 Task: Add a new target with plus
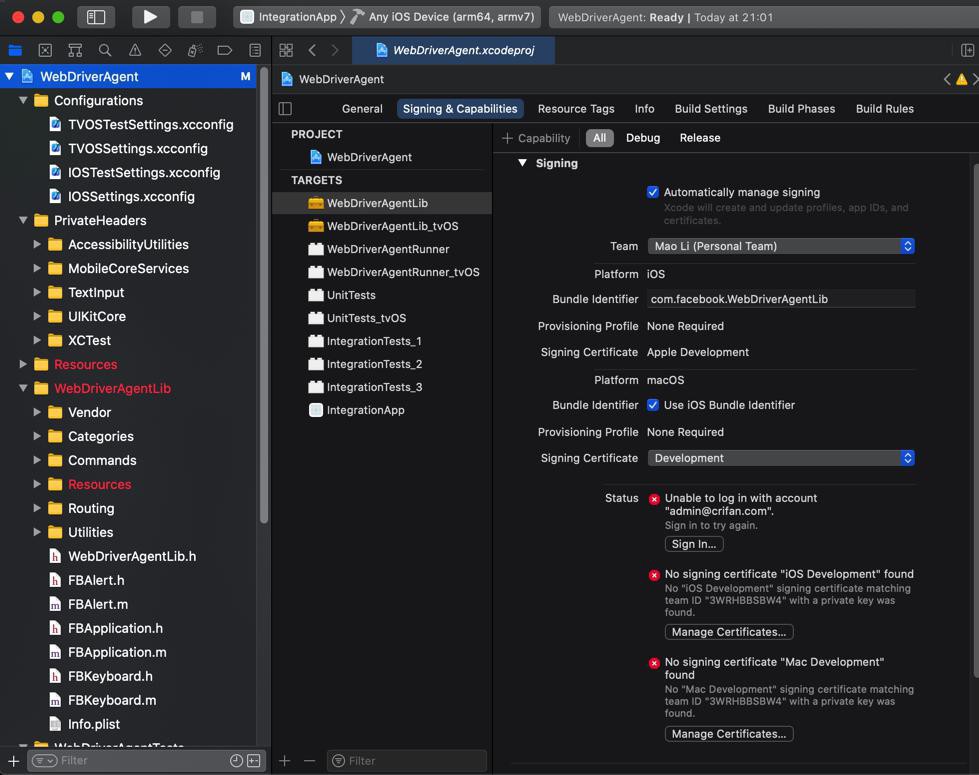pos(285,761)
